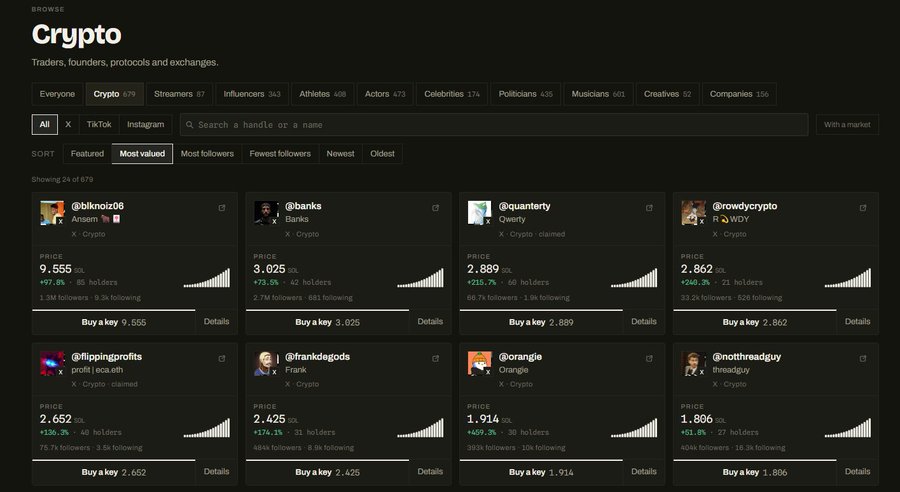The width and height of the screenshot is (900, 492).
Task: Sort by Most valued
Action: 142,154
